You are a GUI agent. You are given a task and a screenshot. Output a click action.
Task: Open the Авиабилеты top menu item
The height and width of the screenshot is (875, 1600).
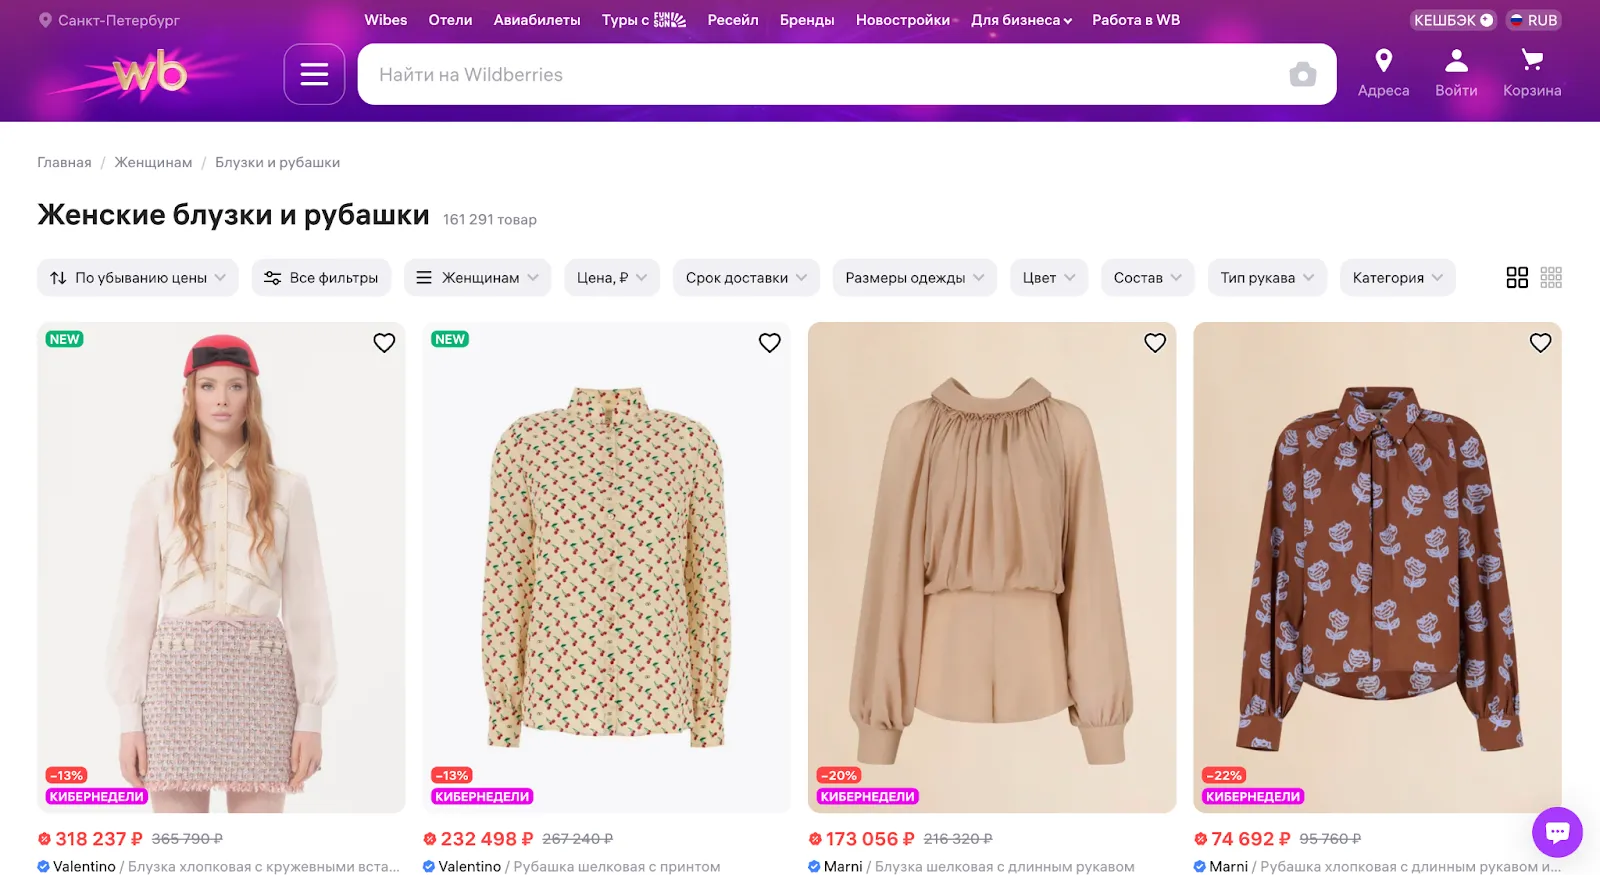tap(537, 20)
